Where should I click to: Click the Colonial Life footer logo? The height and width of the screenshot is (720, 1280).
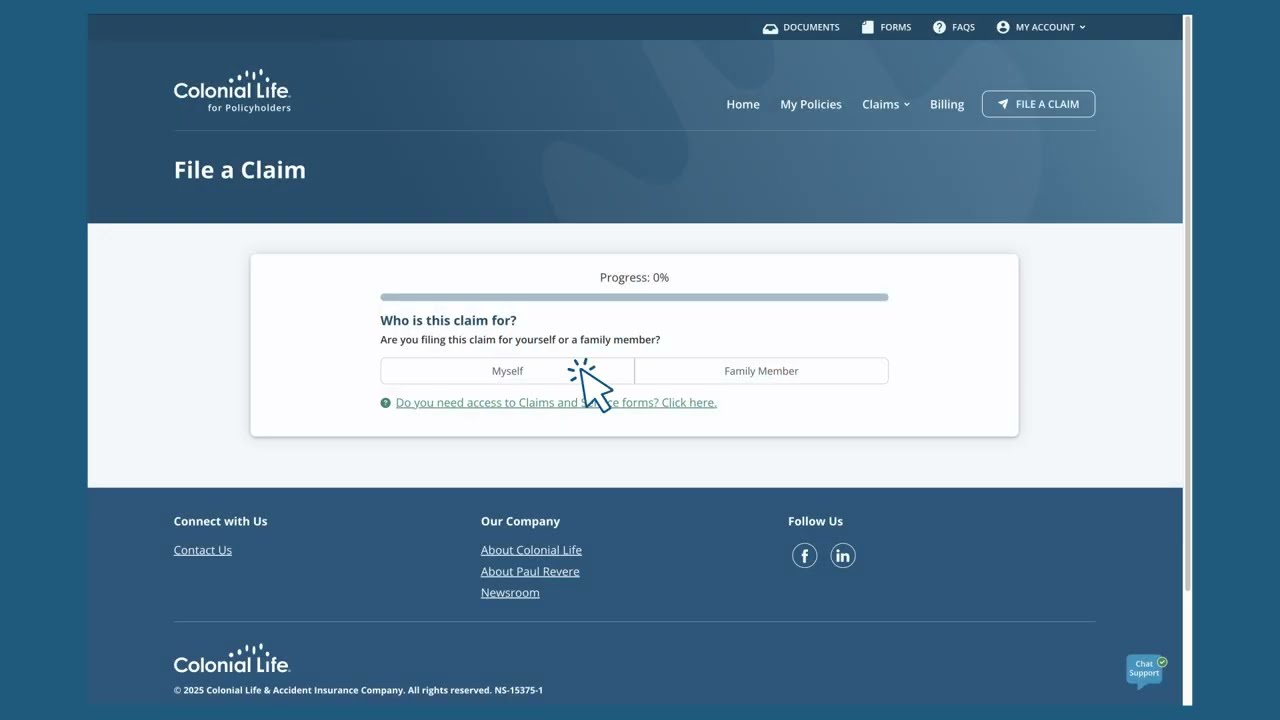(232, 658)
